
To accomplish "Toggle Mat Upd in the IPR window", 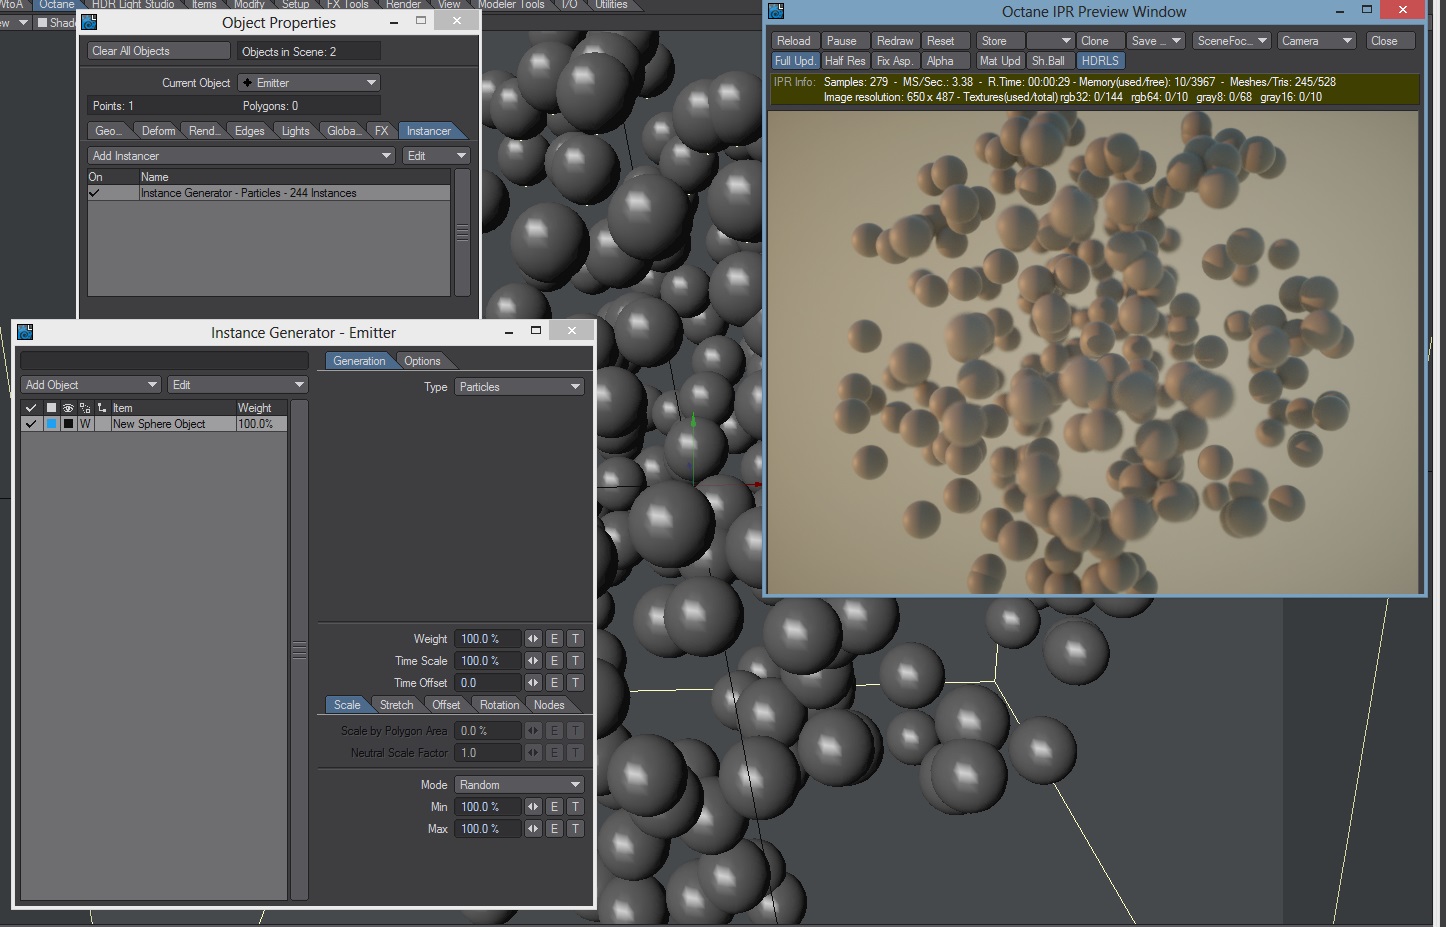I will point(1000,61).
